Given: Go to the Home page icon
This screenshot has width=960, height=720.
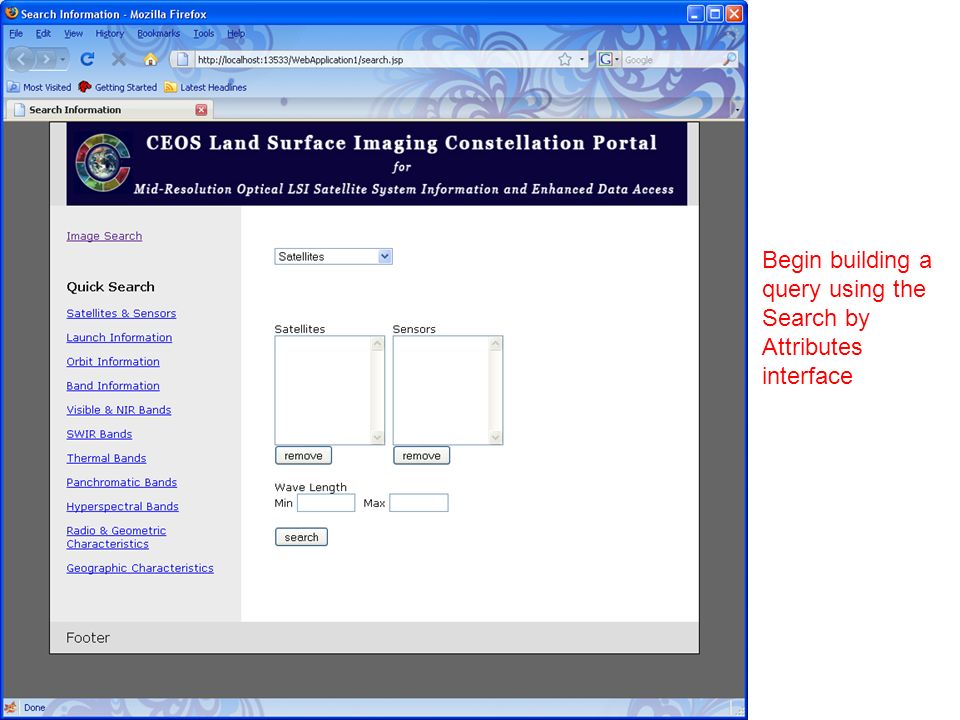Looking at the screenshot, I should 150,59.
